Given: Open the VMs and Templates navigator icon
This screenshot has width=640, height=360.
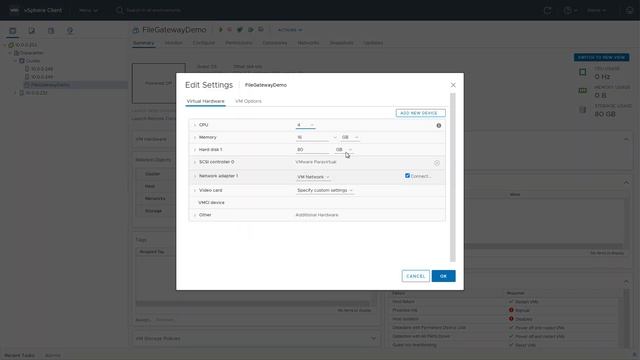Looking at the screenshot, I should 32,31.
